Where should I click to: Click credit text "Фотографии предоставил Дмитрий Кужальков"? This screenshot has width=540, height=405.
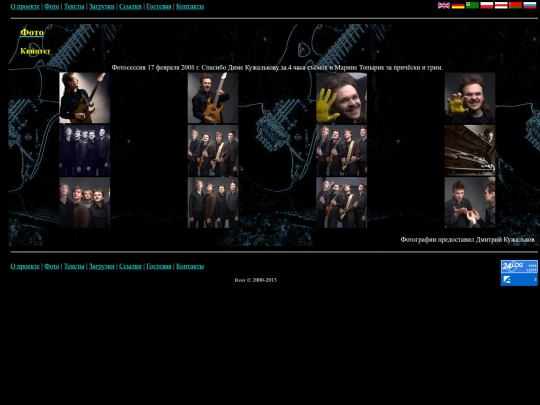point(467,240)
